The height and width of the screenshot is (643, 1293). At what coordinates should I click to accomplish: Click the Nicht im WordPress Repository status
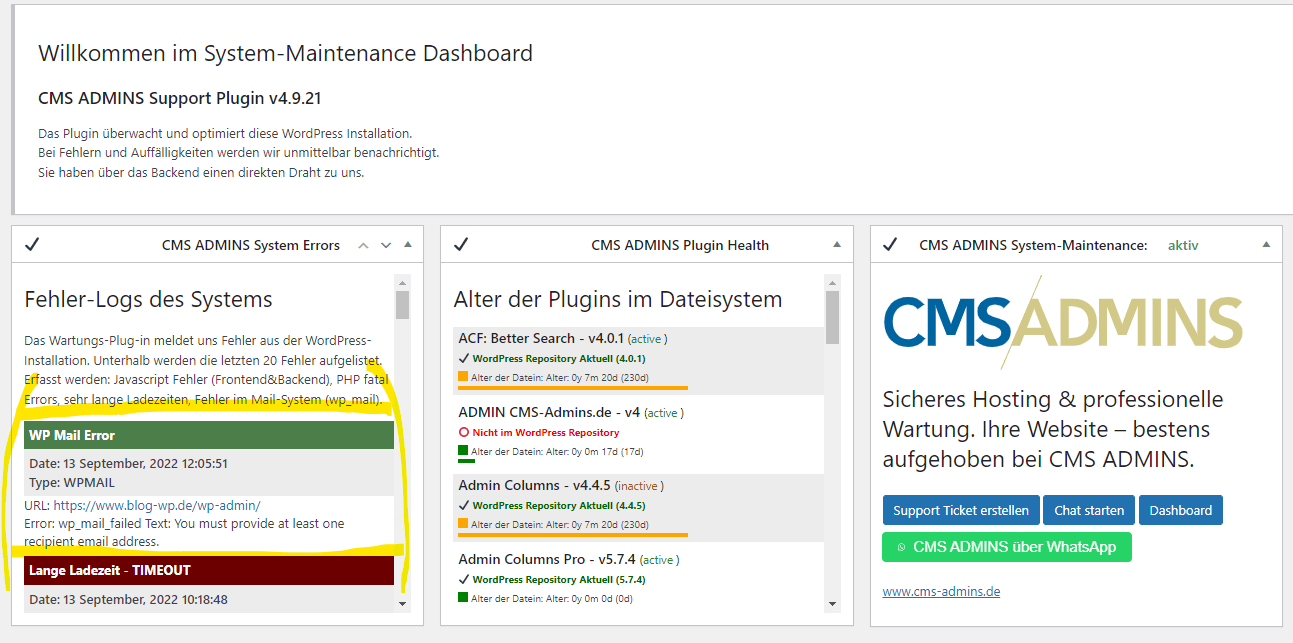546,433
